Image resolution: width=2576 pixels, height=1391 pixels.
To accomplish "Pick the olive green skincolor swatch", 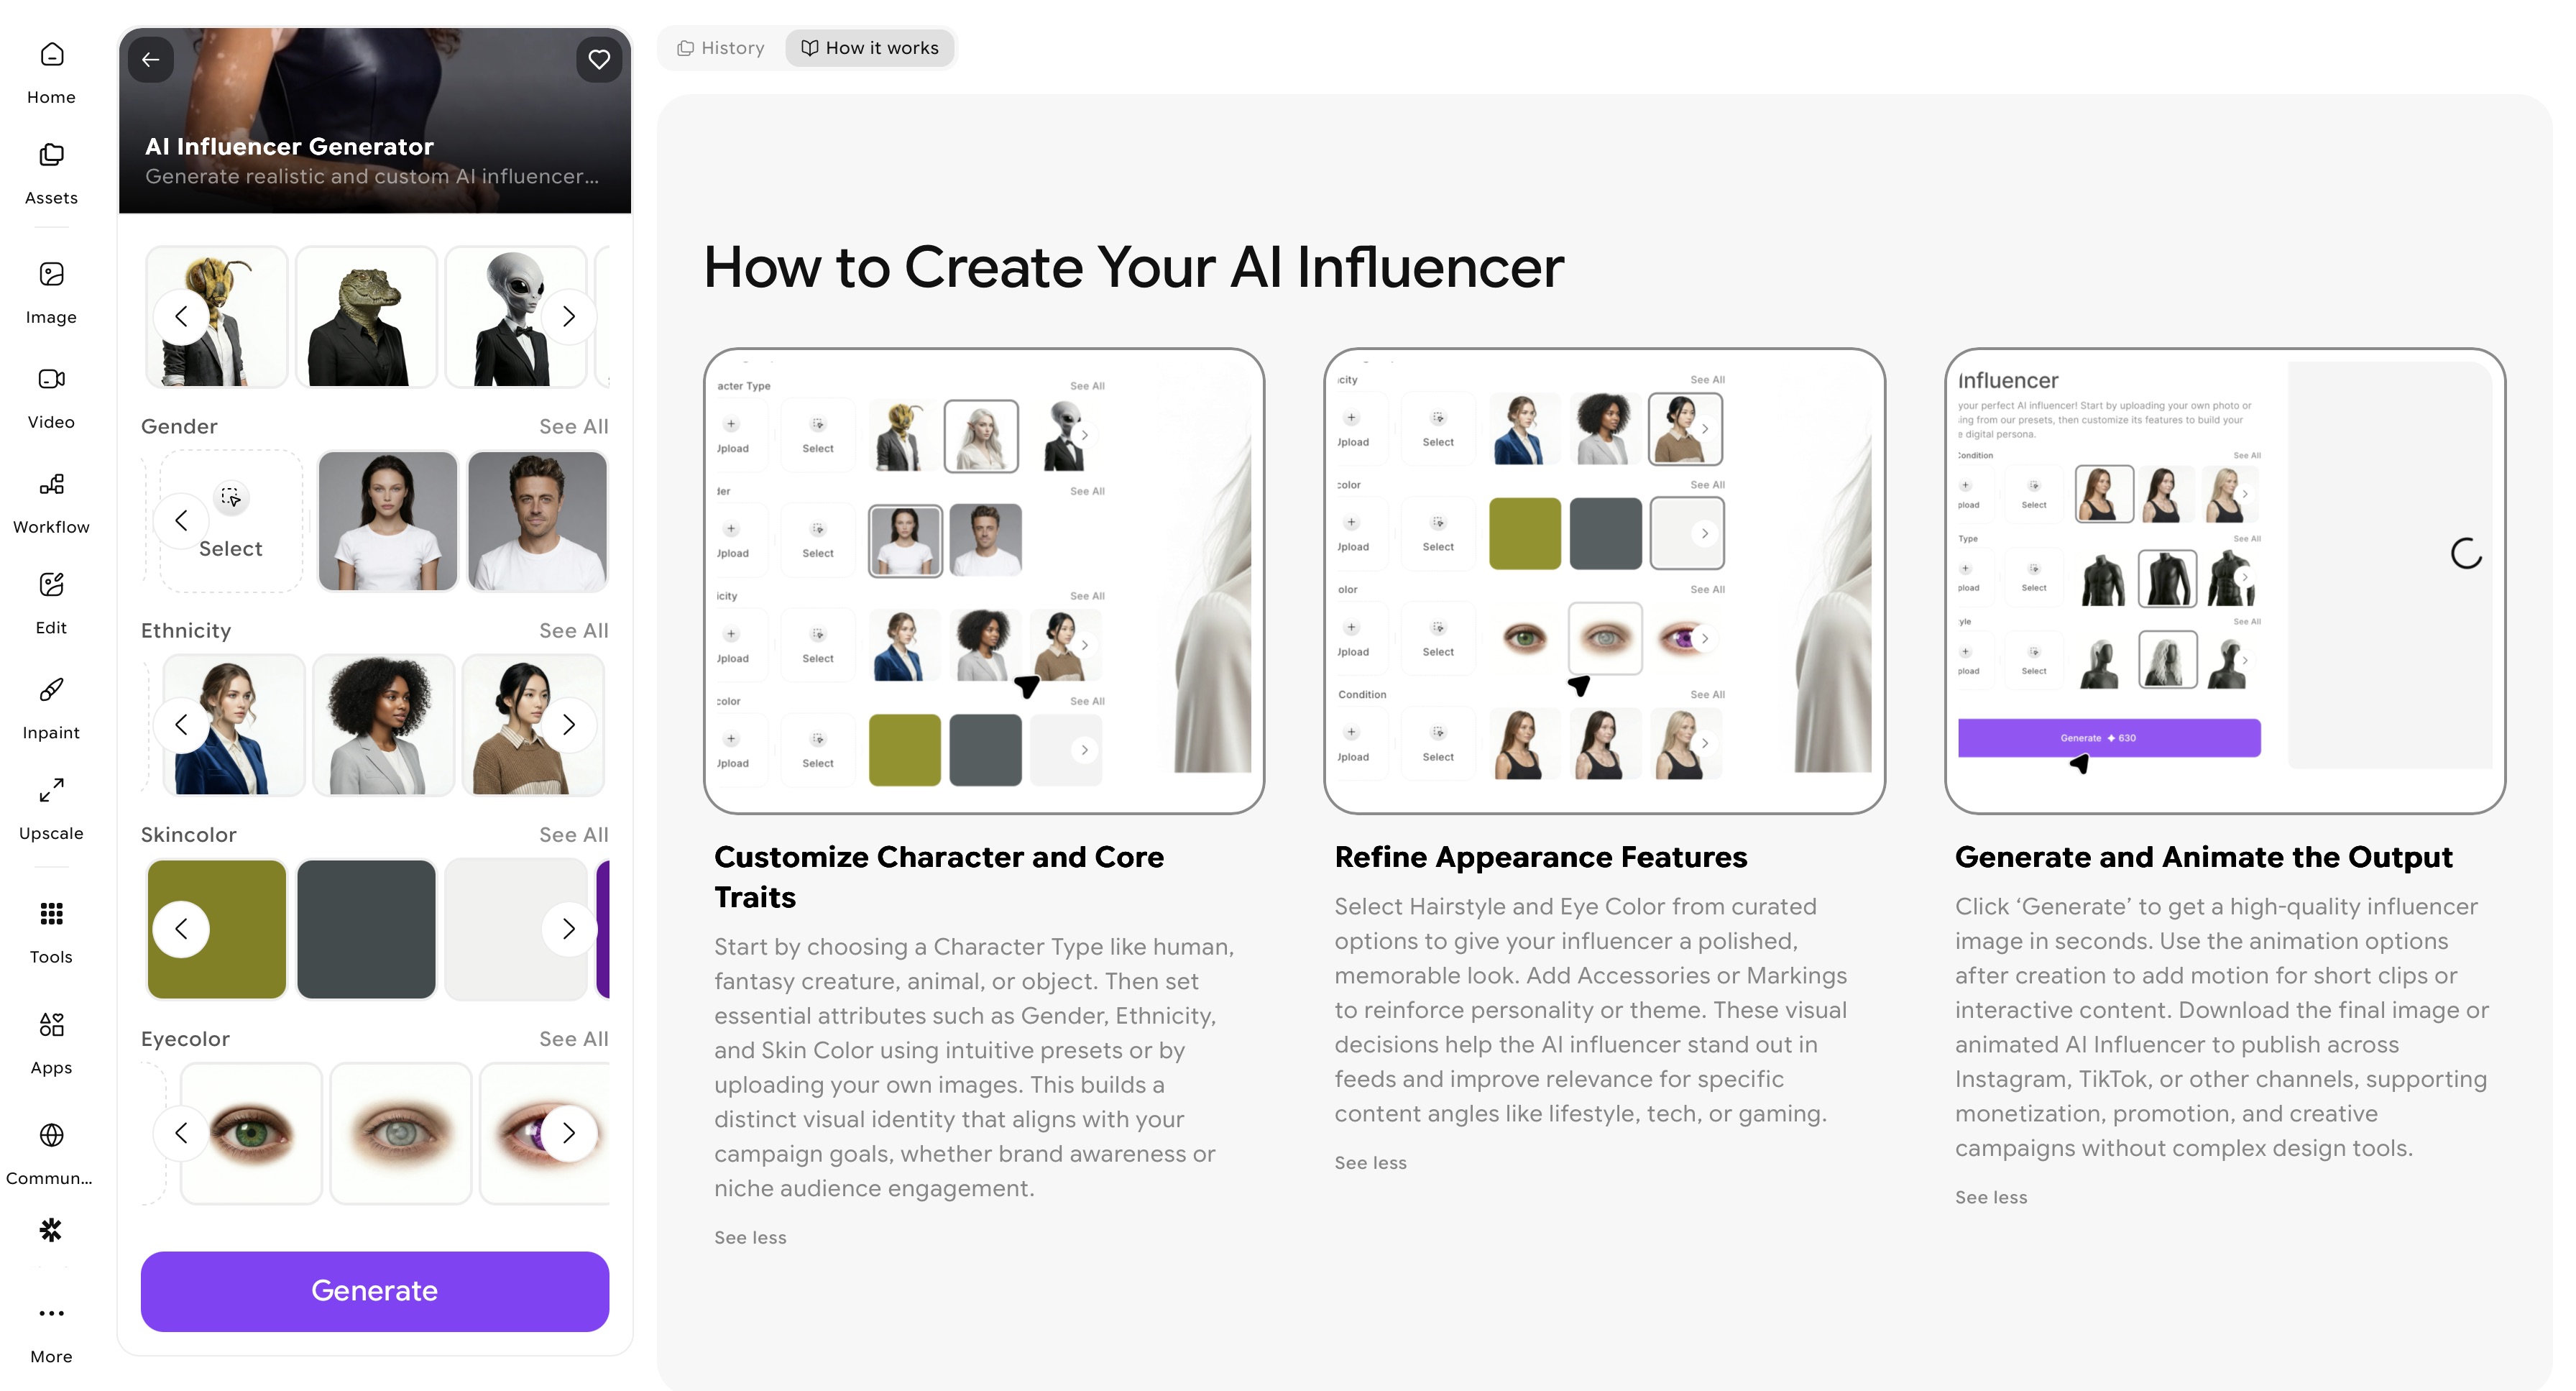I will click(x=217, y=929).
